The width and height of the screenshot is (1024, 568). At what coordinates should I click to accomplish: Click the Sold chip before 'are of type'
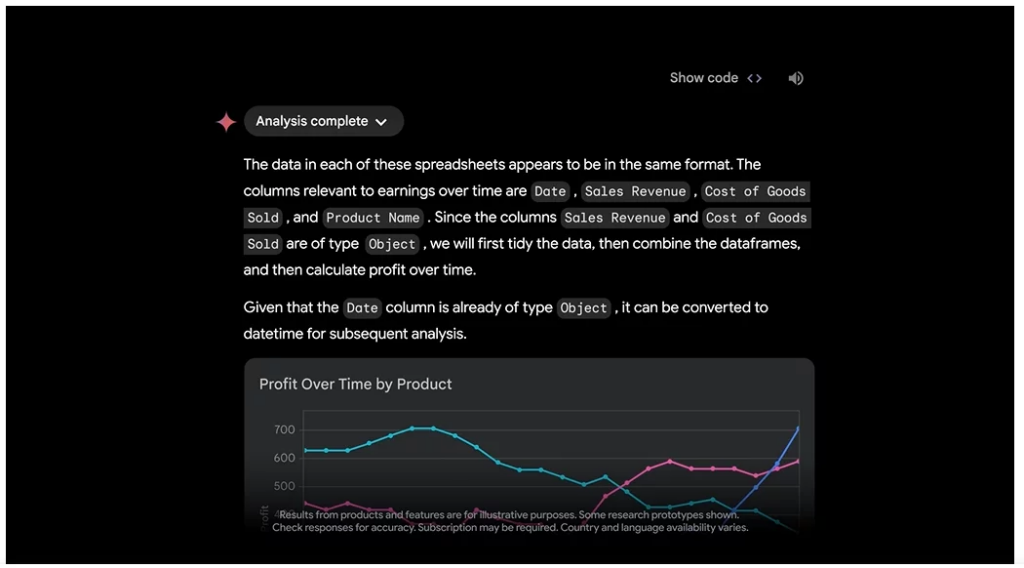[x=263, y=244]
